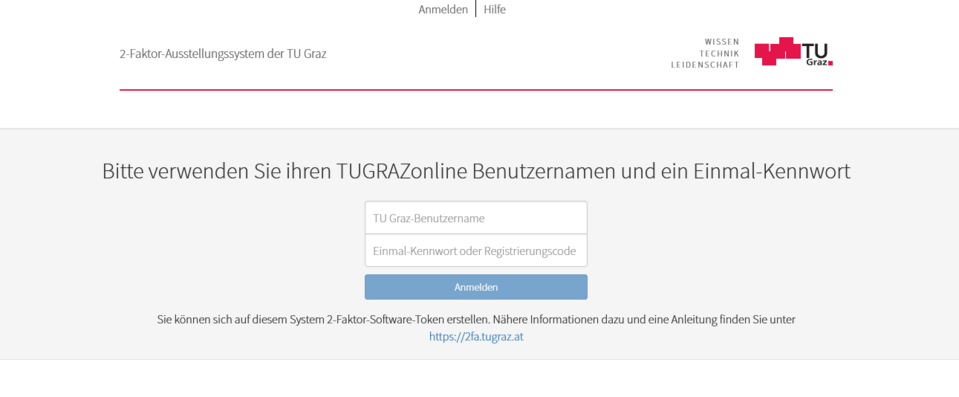Open the Anmelden link in top navigation
The width and height of the screenshot is (959, 397).
(x=443, y=10)
